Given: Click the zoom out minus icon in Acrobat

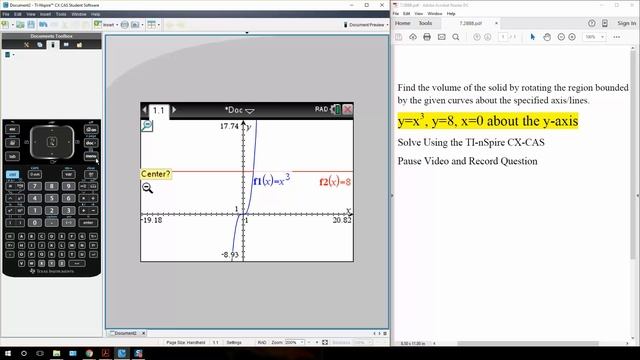Looking at the screenshot, I should 561,37.
